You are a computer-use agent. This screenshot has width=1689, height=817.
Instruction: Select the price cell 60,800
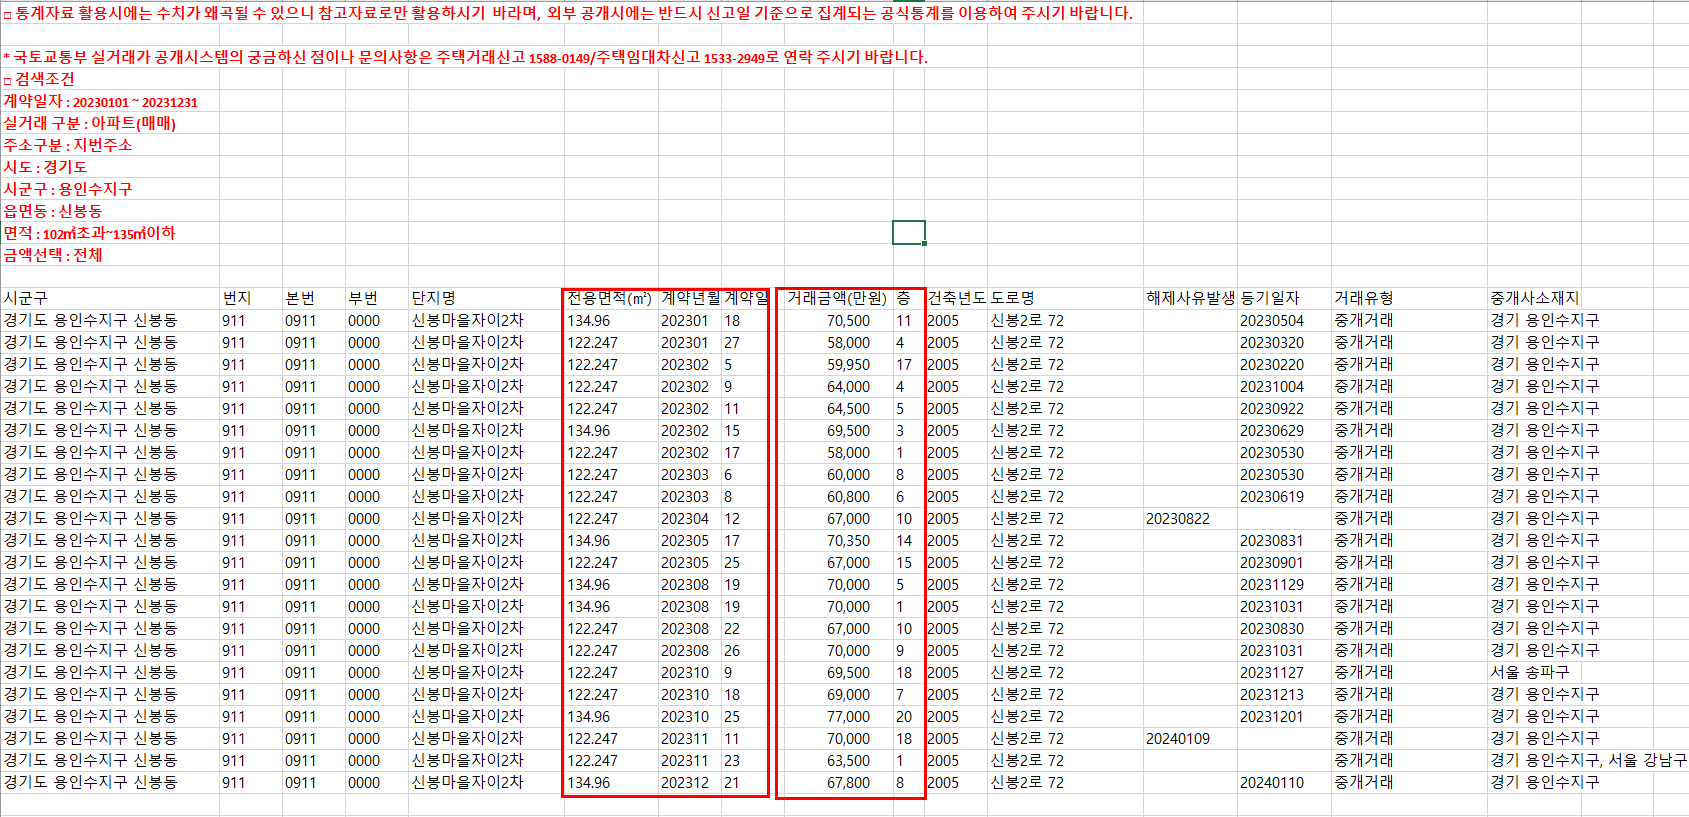[838, 497]
